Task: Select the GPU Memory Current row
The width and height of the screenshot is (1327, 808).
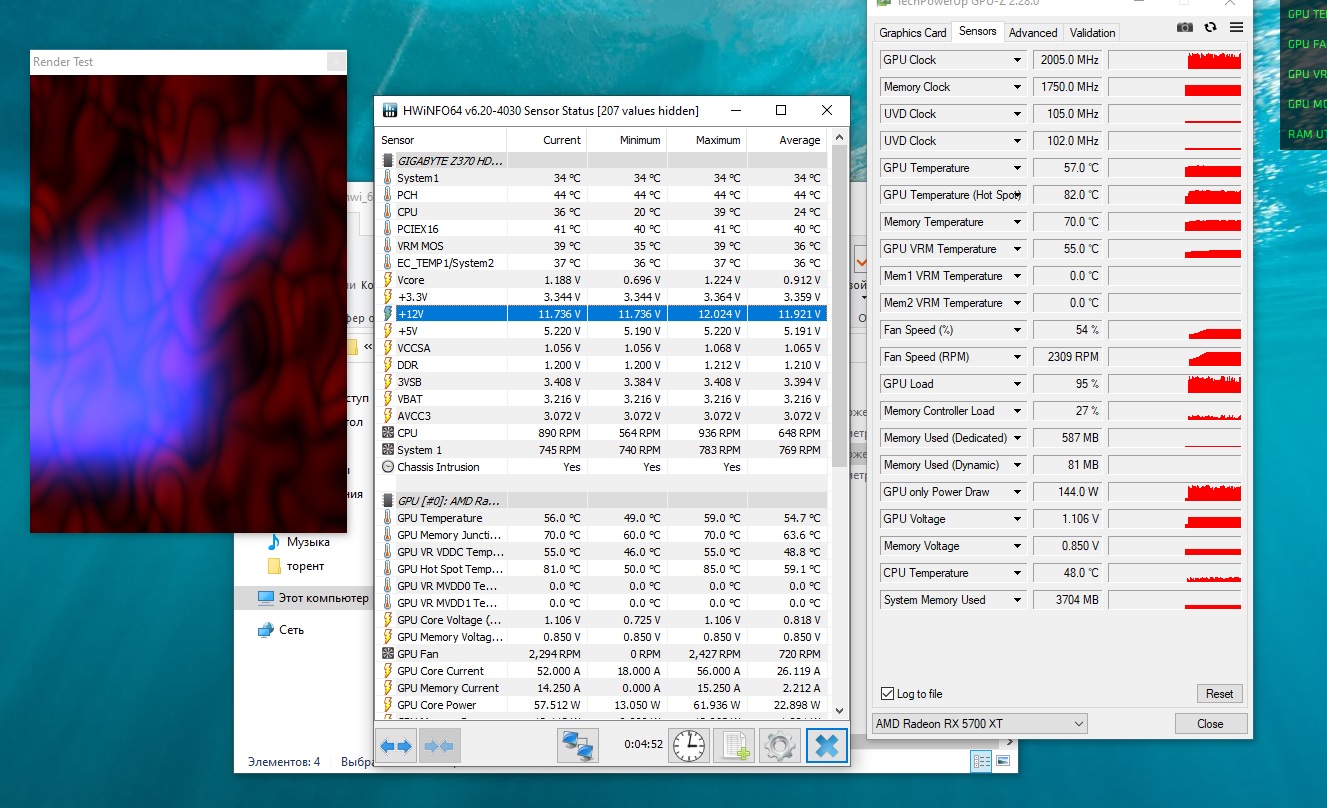Action: pyautogui.click(x=602, y=688)
